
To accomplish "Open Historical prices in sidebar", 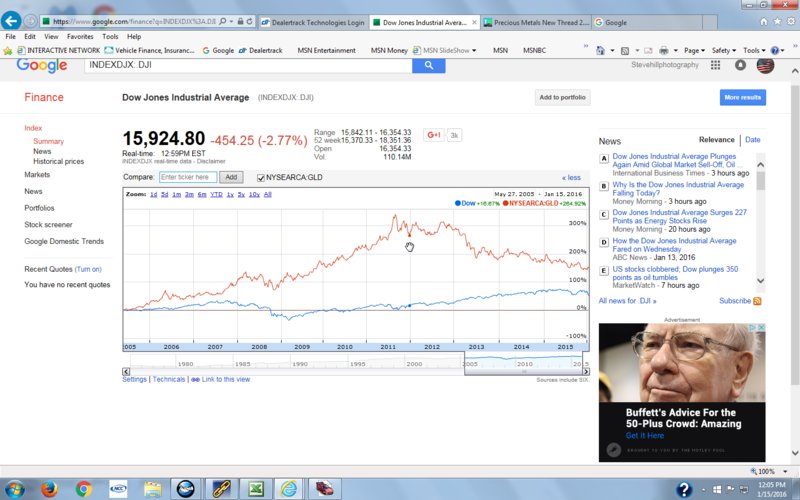I will coord(58,161).
